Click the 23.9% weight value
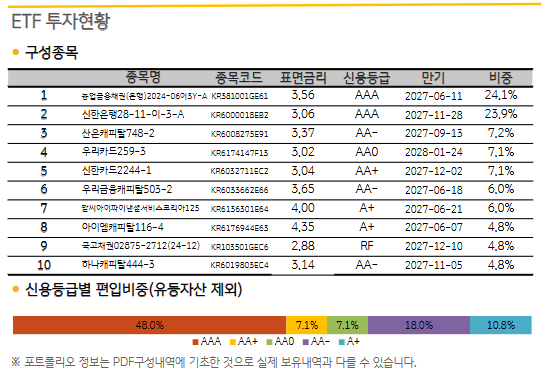The width and height of the screenshot is (545, 370). tap(501, 114)
